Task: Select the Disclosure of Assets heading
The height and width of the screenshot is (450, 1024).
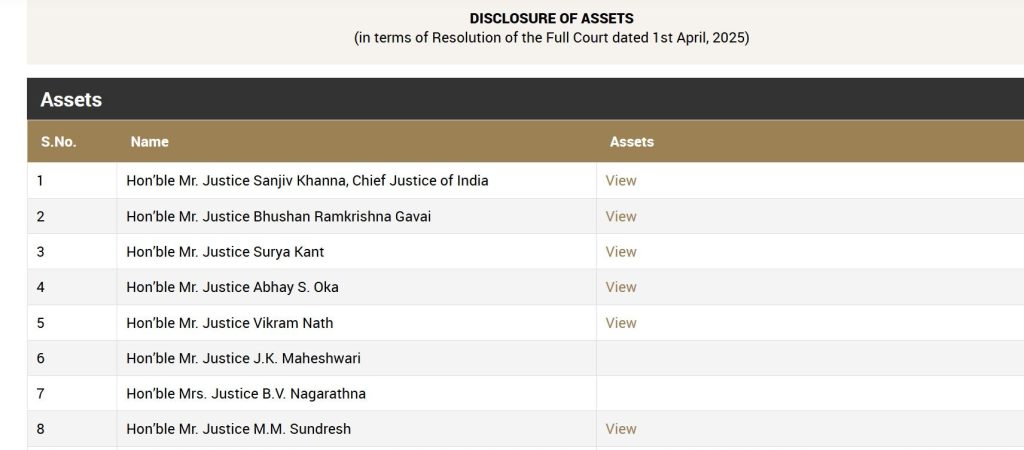Action: [x=552, y=18]
